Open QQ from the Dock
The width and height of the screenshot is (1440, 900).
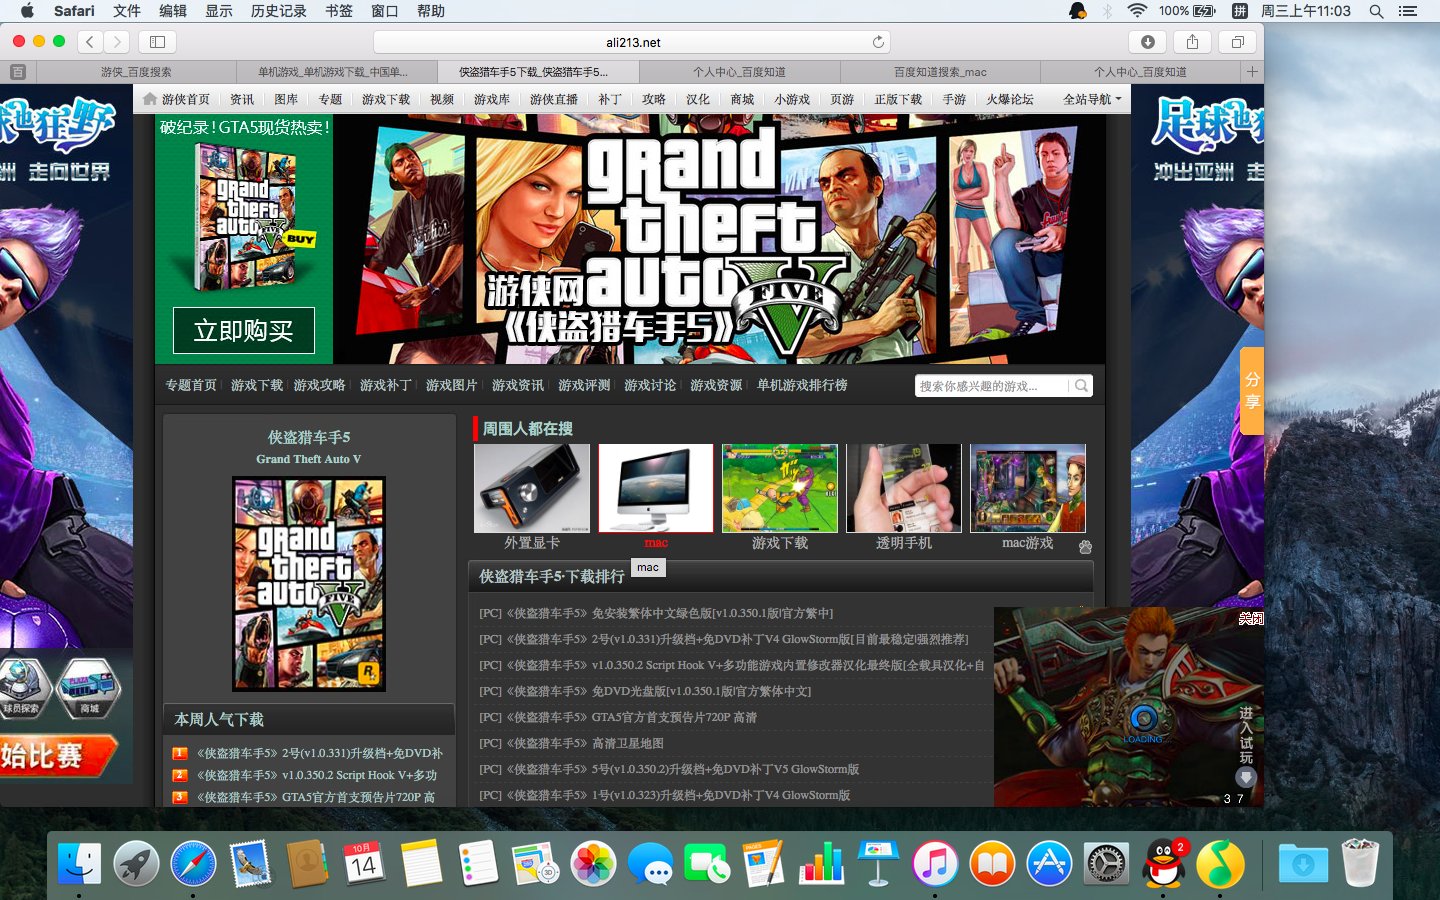tap(1164, 863)
